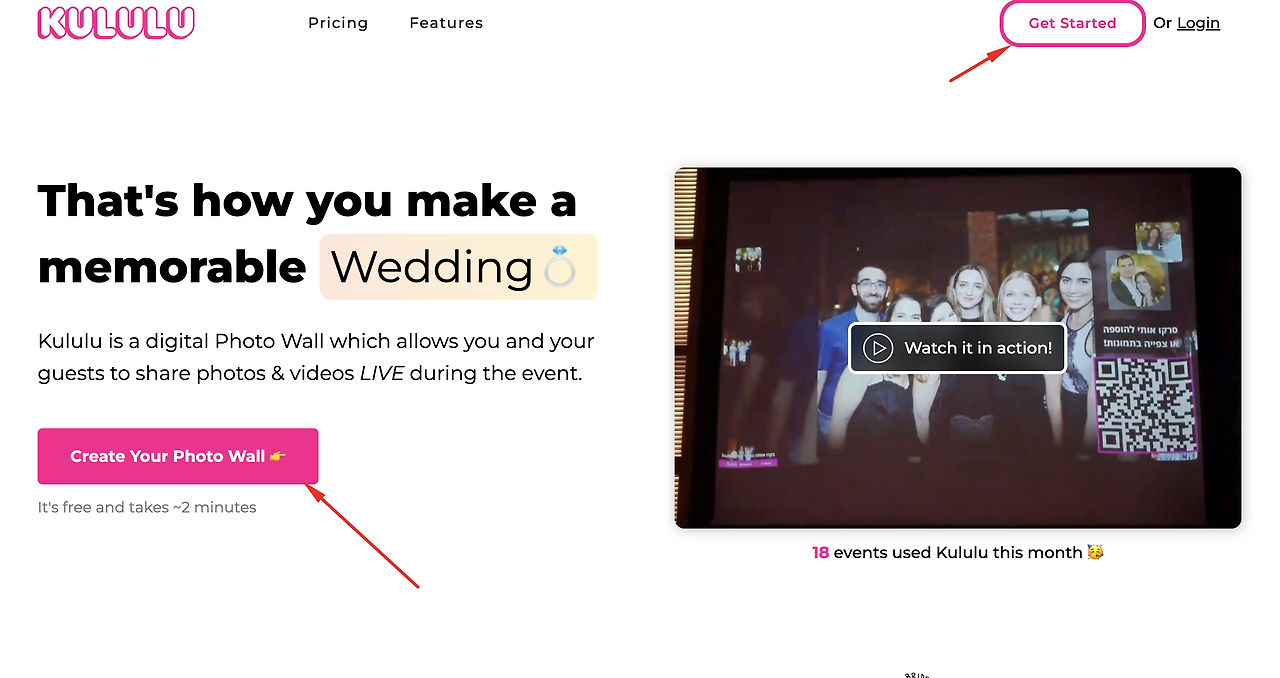Click the "18 events used Kululu this month" text
Image resolution: width=1280 pixels, height=678 pixels.
pos(947,552)
